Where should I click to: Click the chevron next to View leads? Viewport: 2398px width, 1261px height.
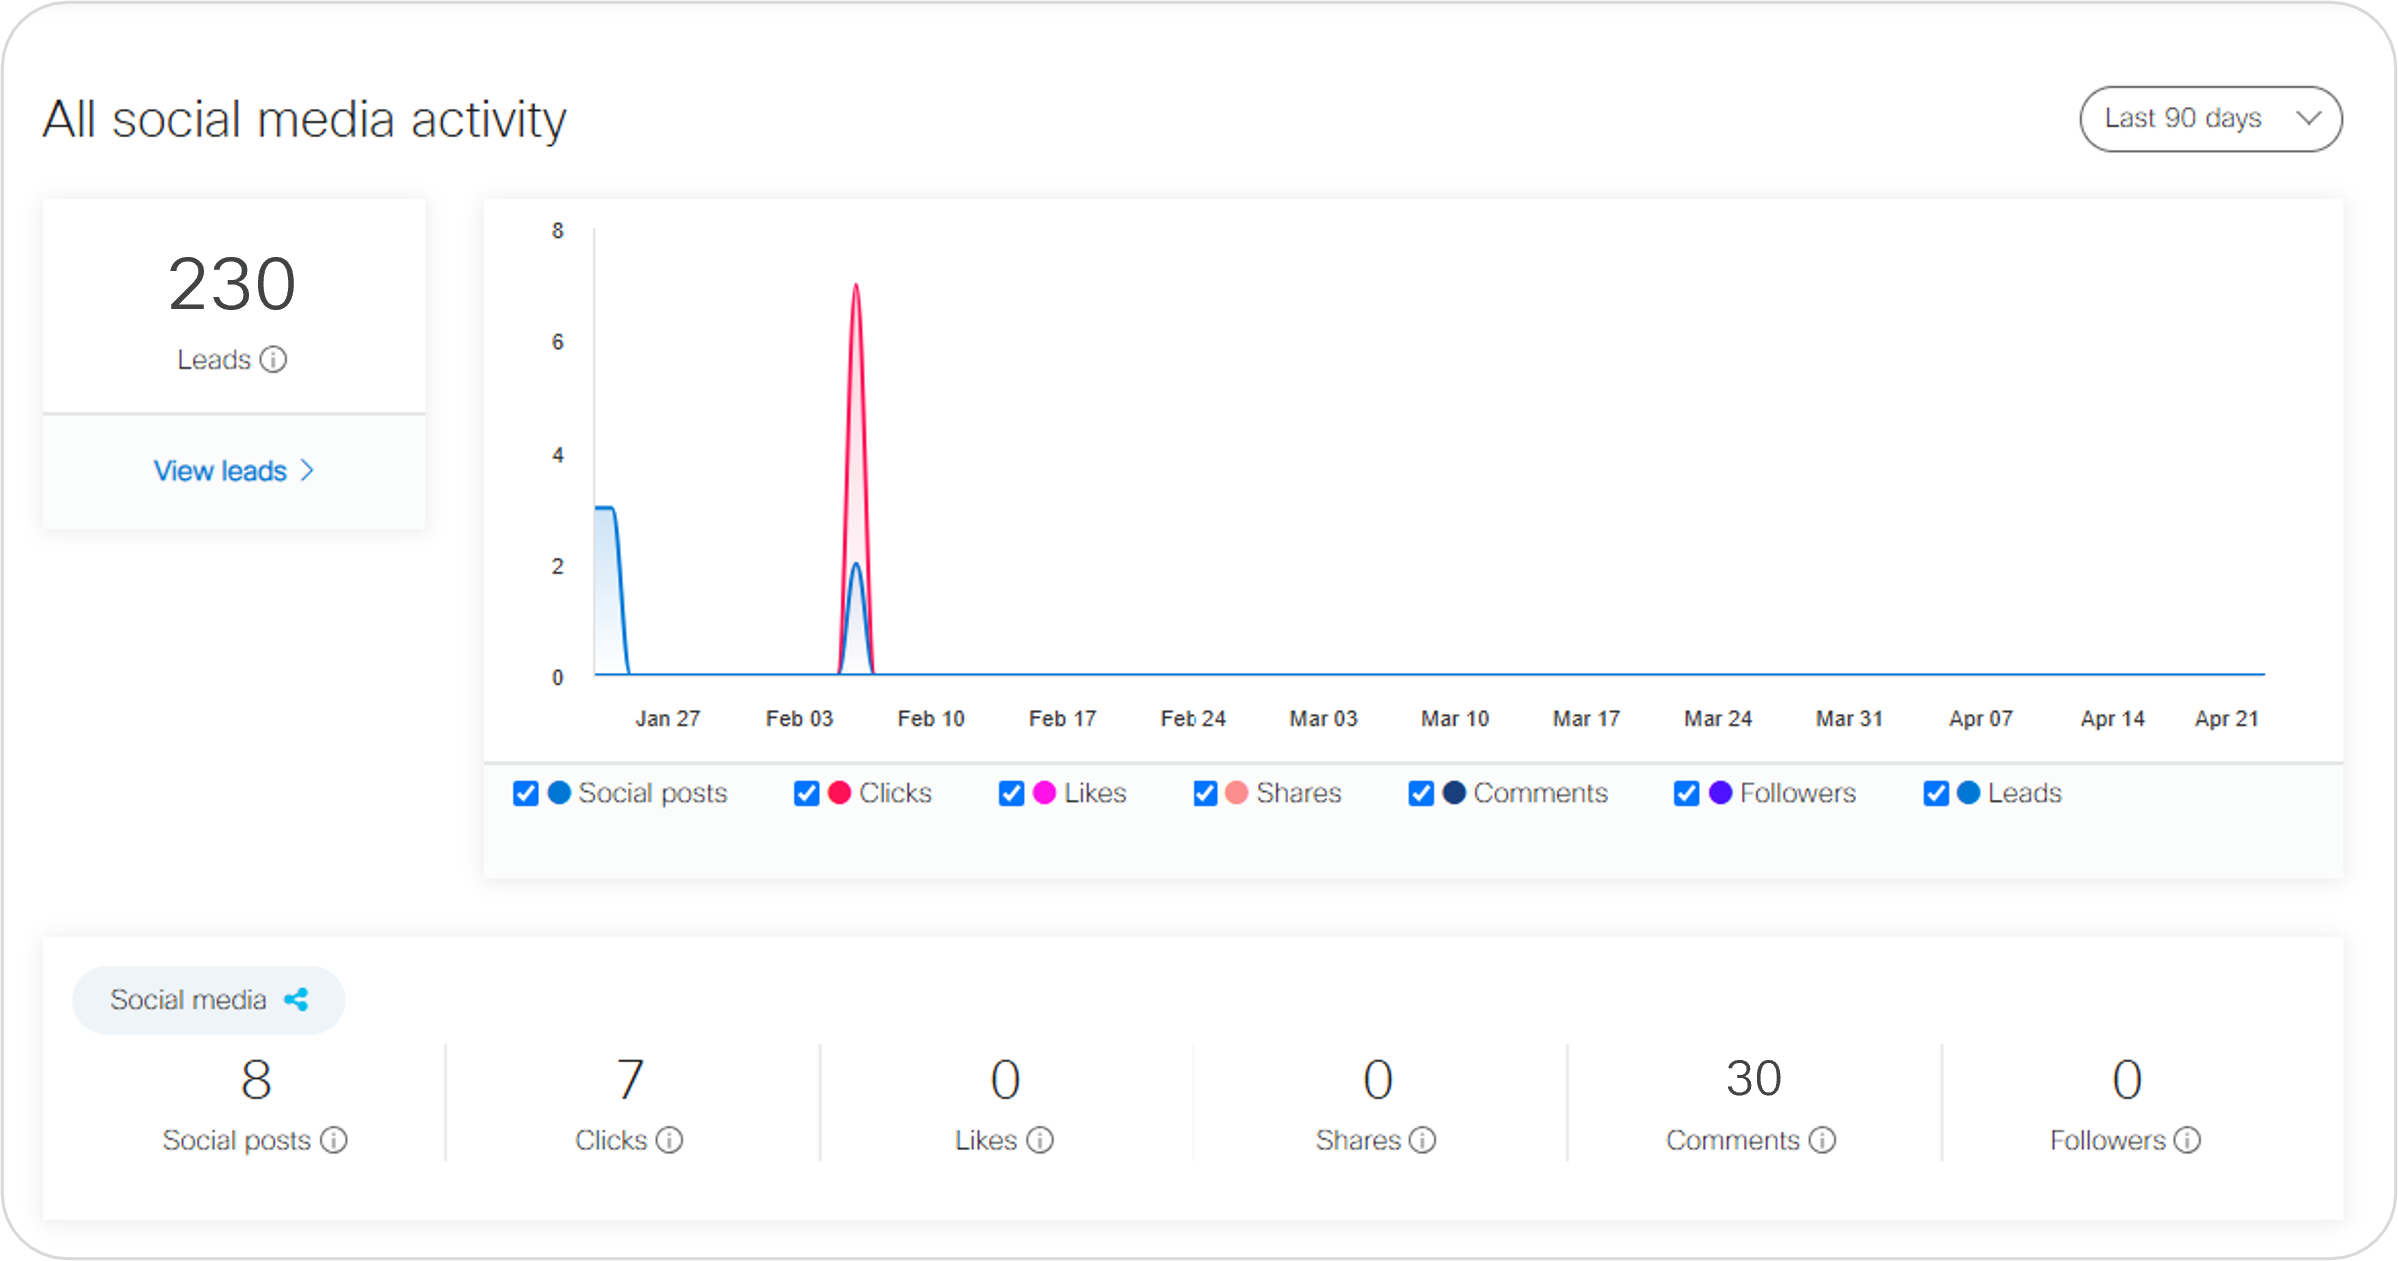[308, 471]
